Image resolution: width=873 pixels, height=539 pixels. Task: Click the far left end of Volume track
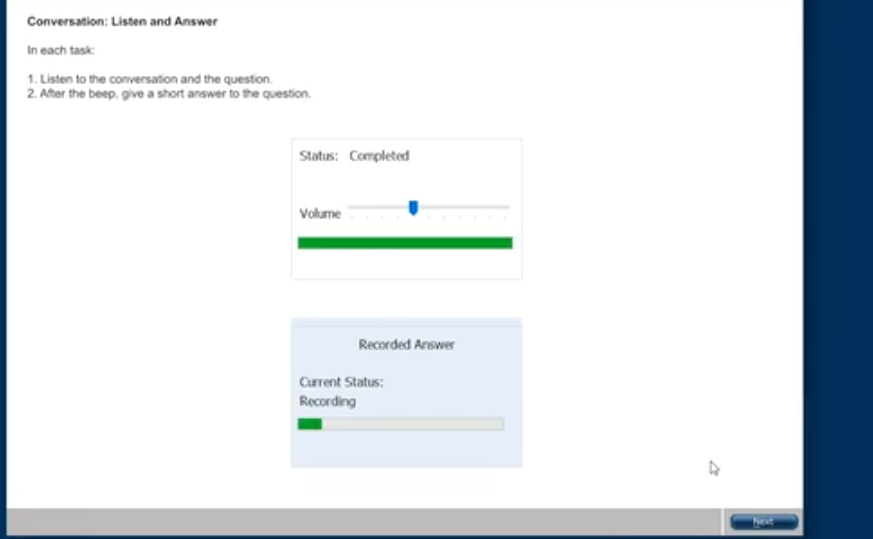pos(350,207)
